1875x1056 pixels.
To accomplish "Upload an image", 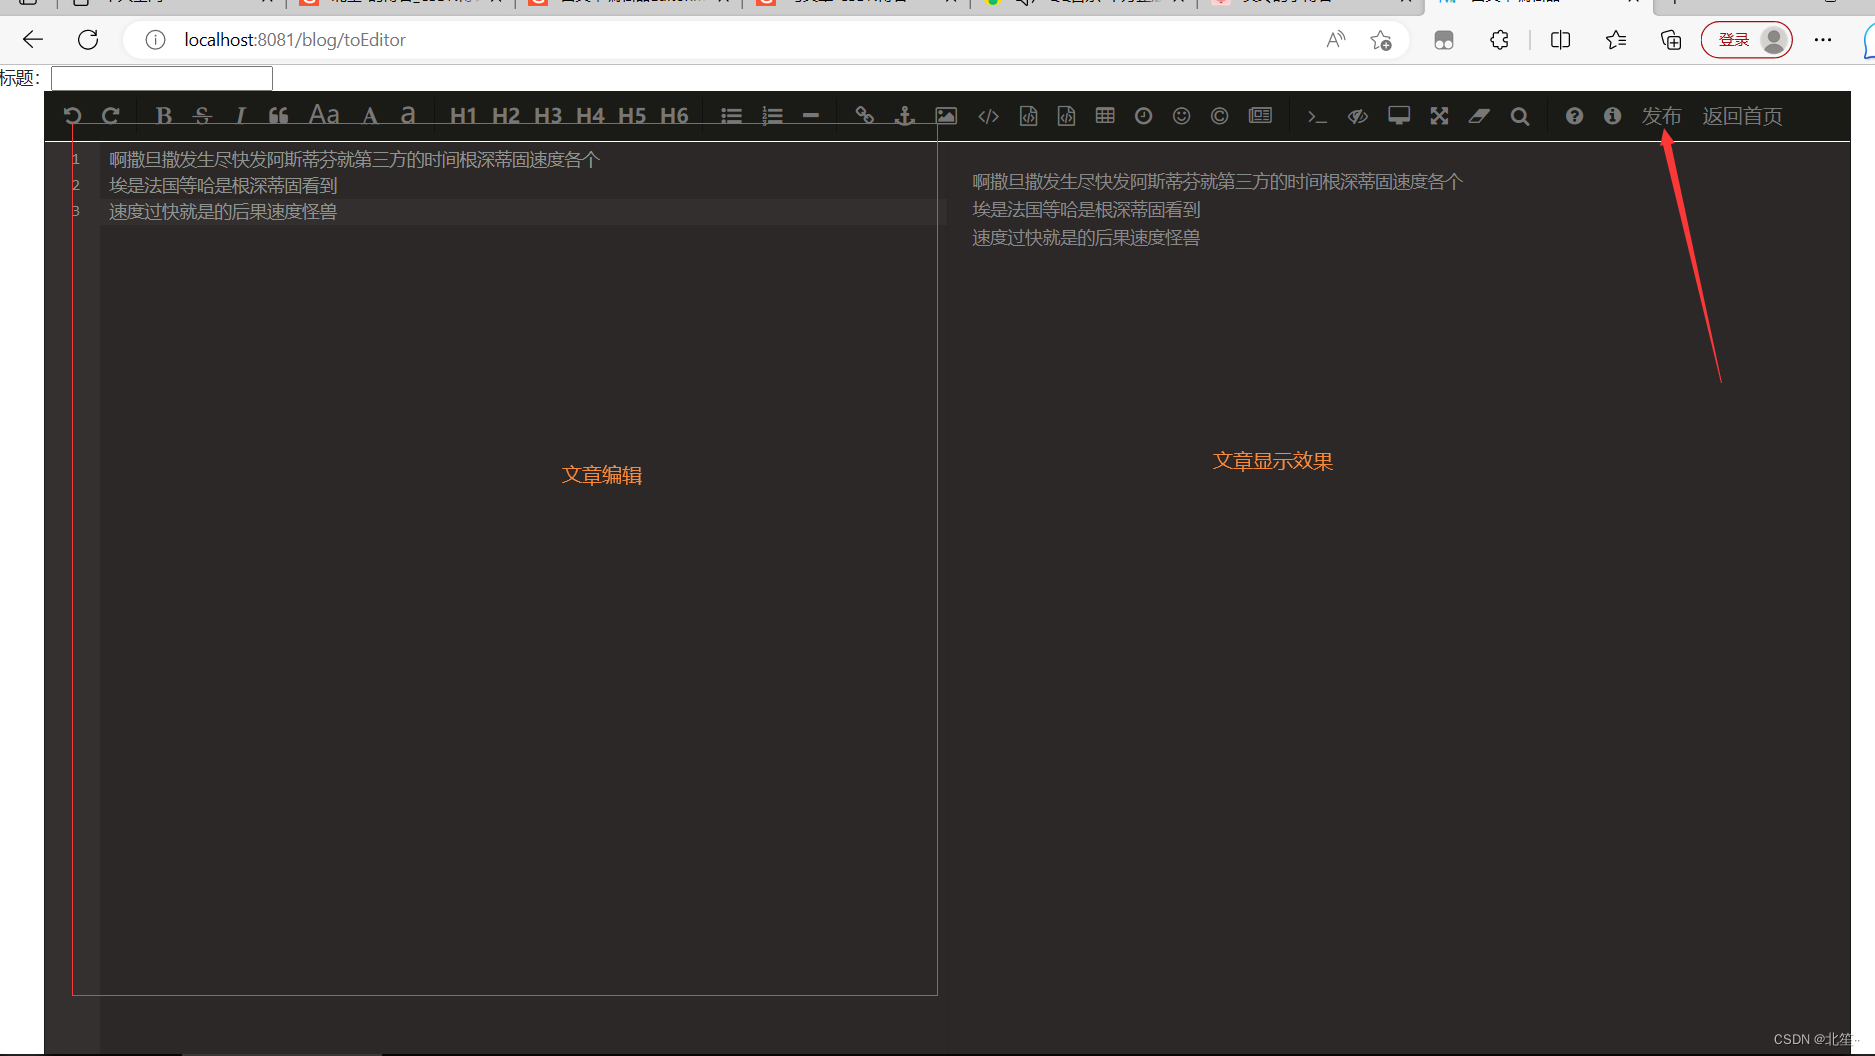I will point(945,115).
